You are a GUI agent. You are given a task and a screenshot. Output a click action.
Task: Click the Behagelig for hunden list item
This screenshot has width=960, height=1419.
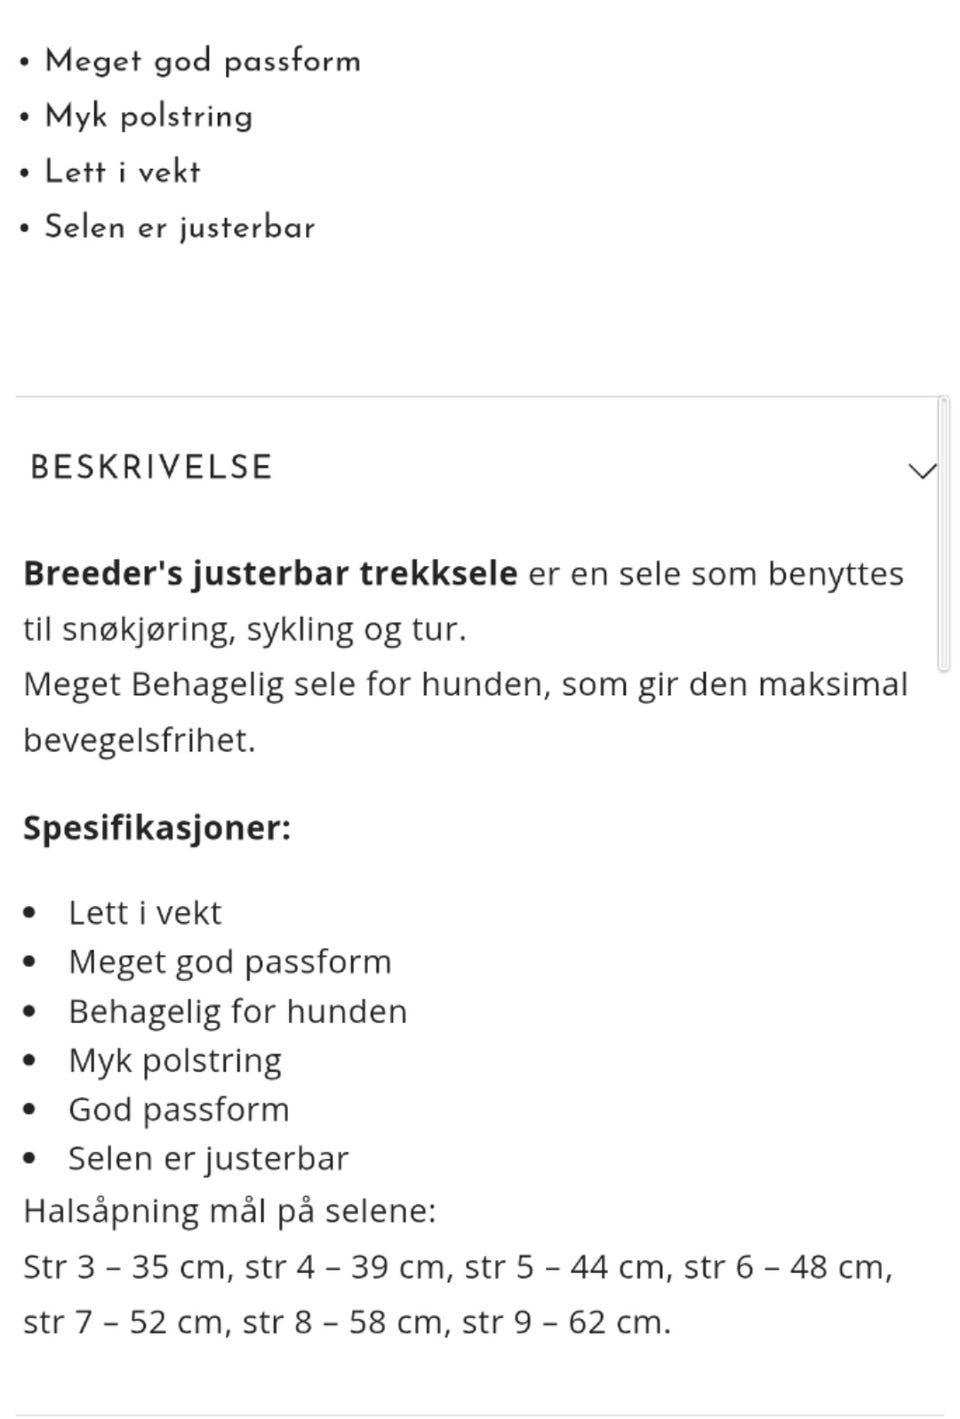point(238,1011)
